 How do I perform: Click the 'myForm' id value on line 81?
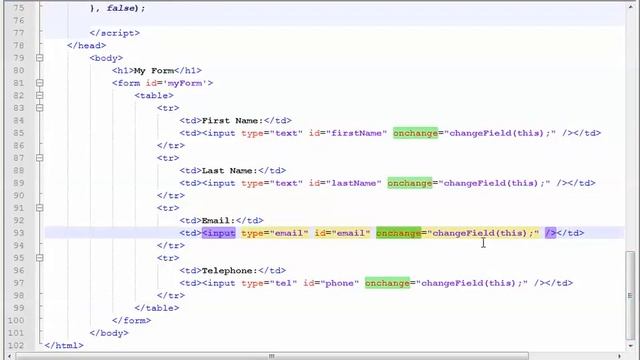pyautogui.click(x=185, y=83)
